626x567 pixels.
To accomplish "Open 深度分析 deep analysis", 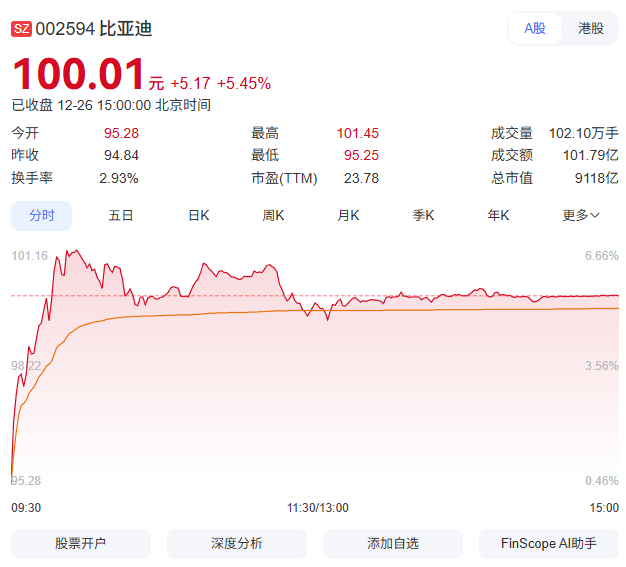I will (237, 543).
